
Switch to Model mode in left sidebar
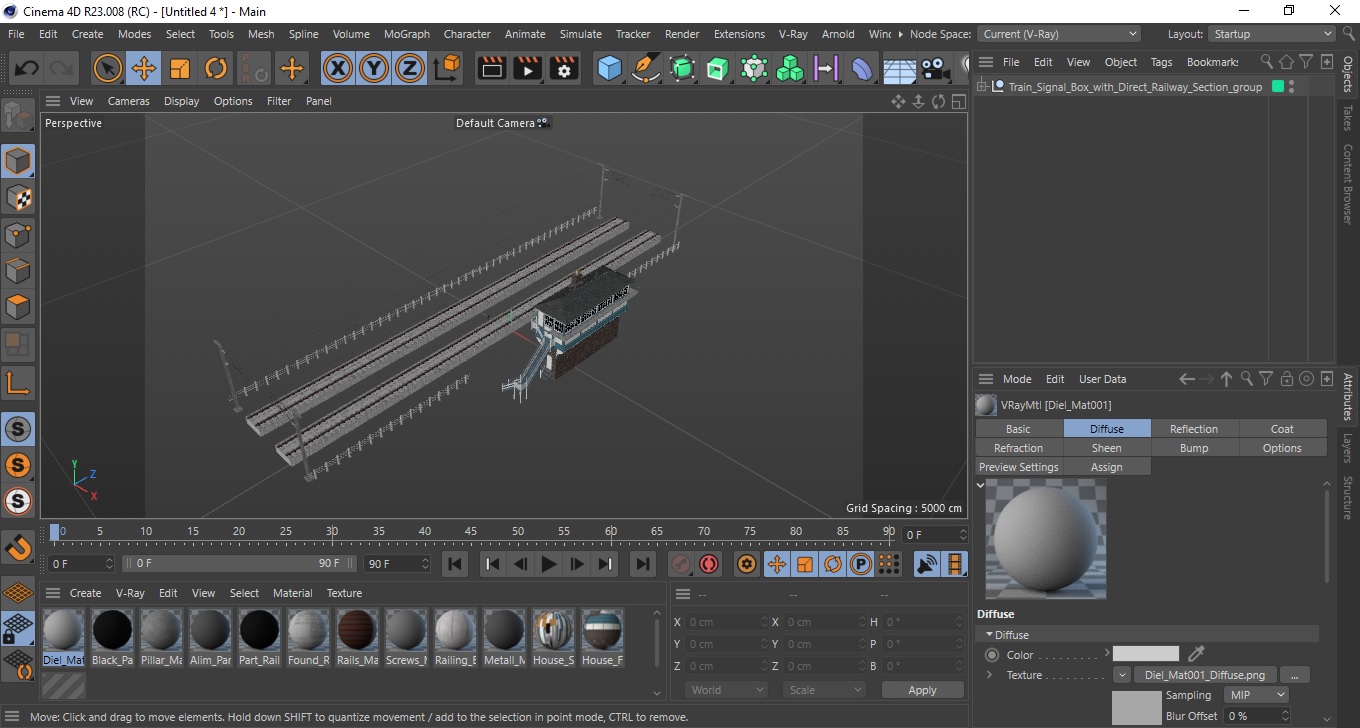pos(18,161)
